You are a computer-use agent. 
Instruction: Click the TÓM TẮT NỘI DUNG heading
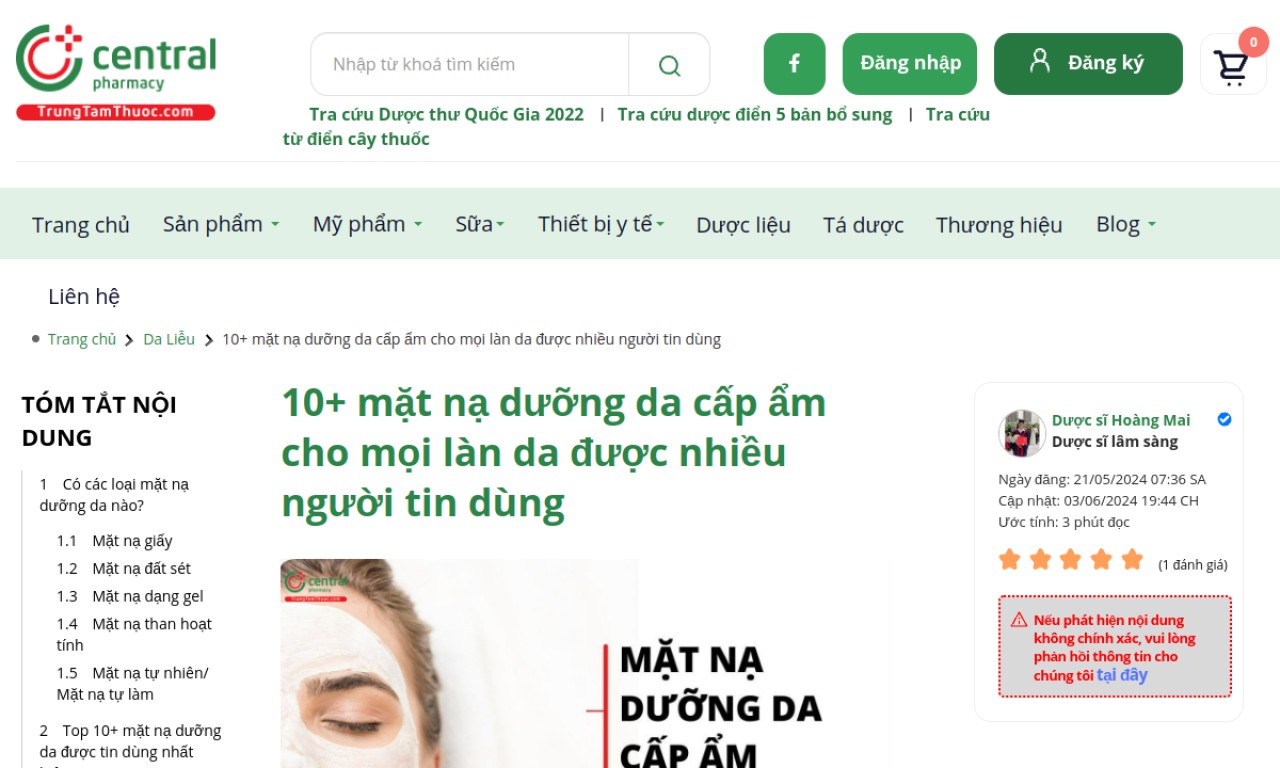coord(99,421)
